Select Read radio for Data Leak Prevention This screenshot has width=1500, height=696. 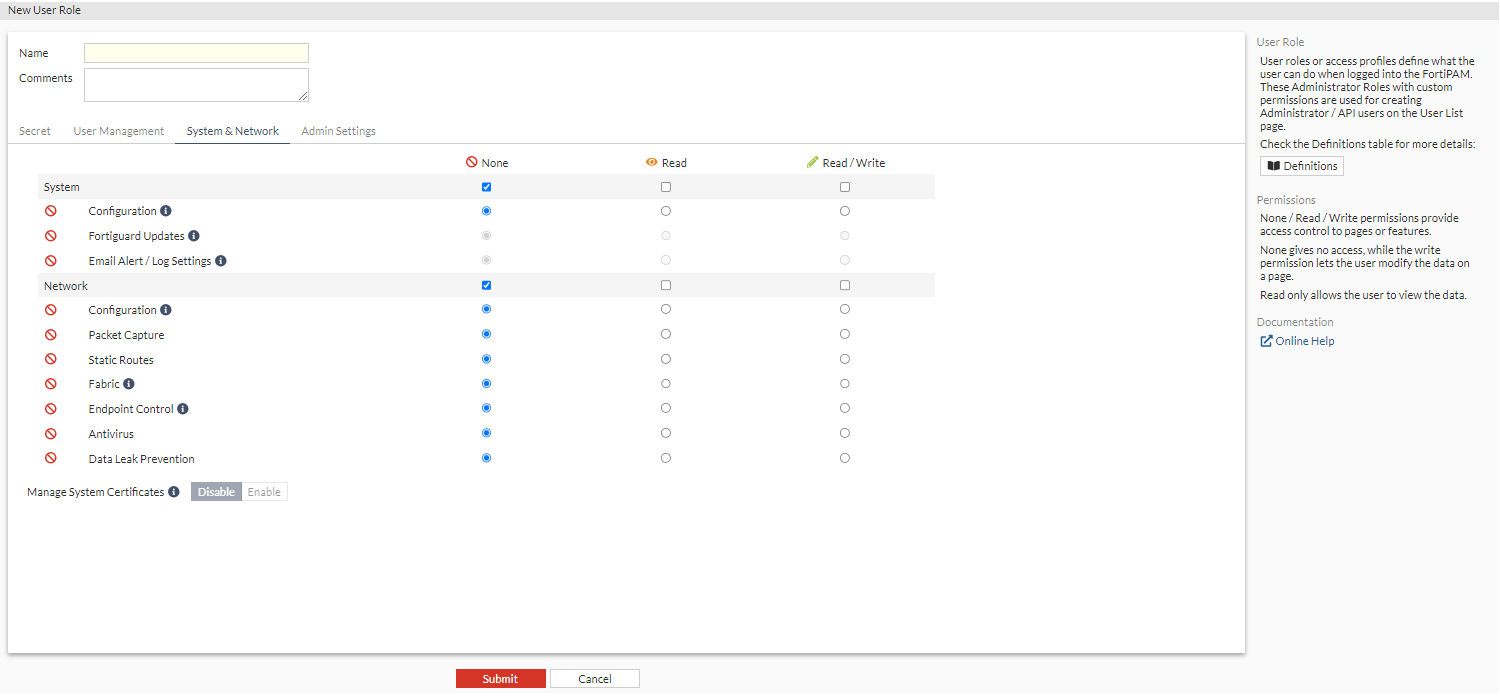point(666,458)
